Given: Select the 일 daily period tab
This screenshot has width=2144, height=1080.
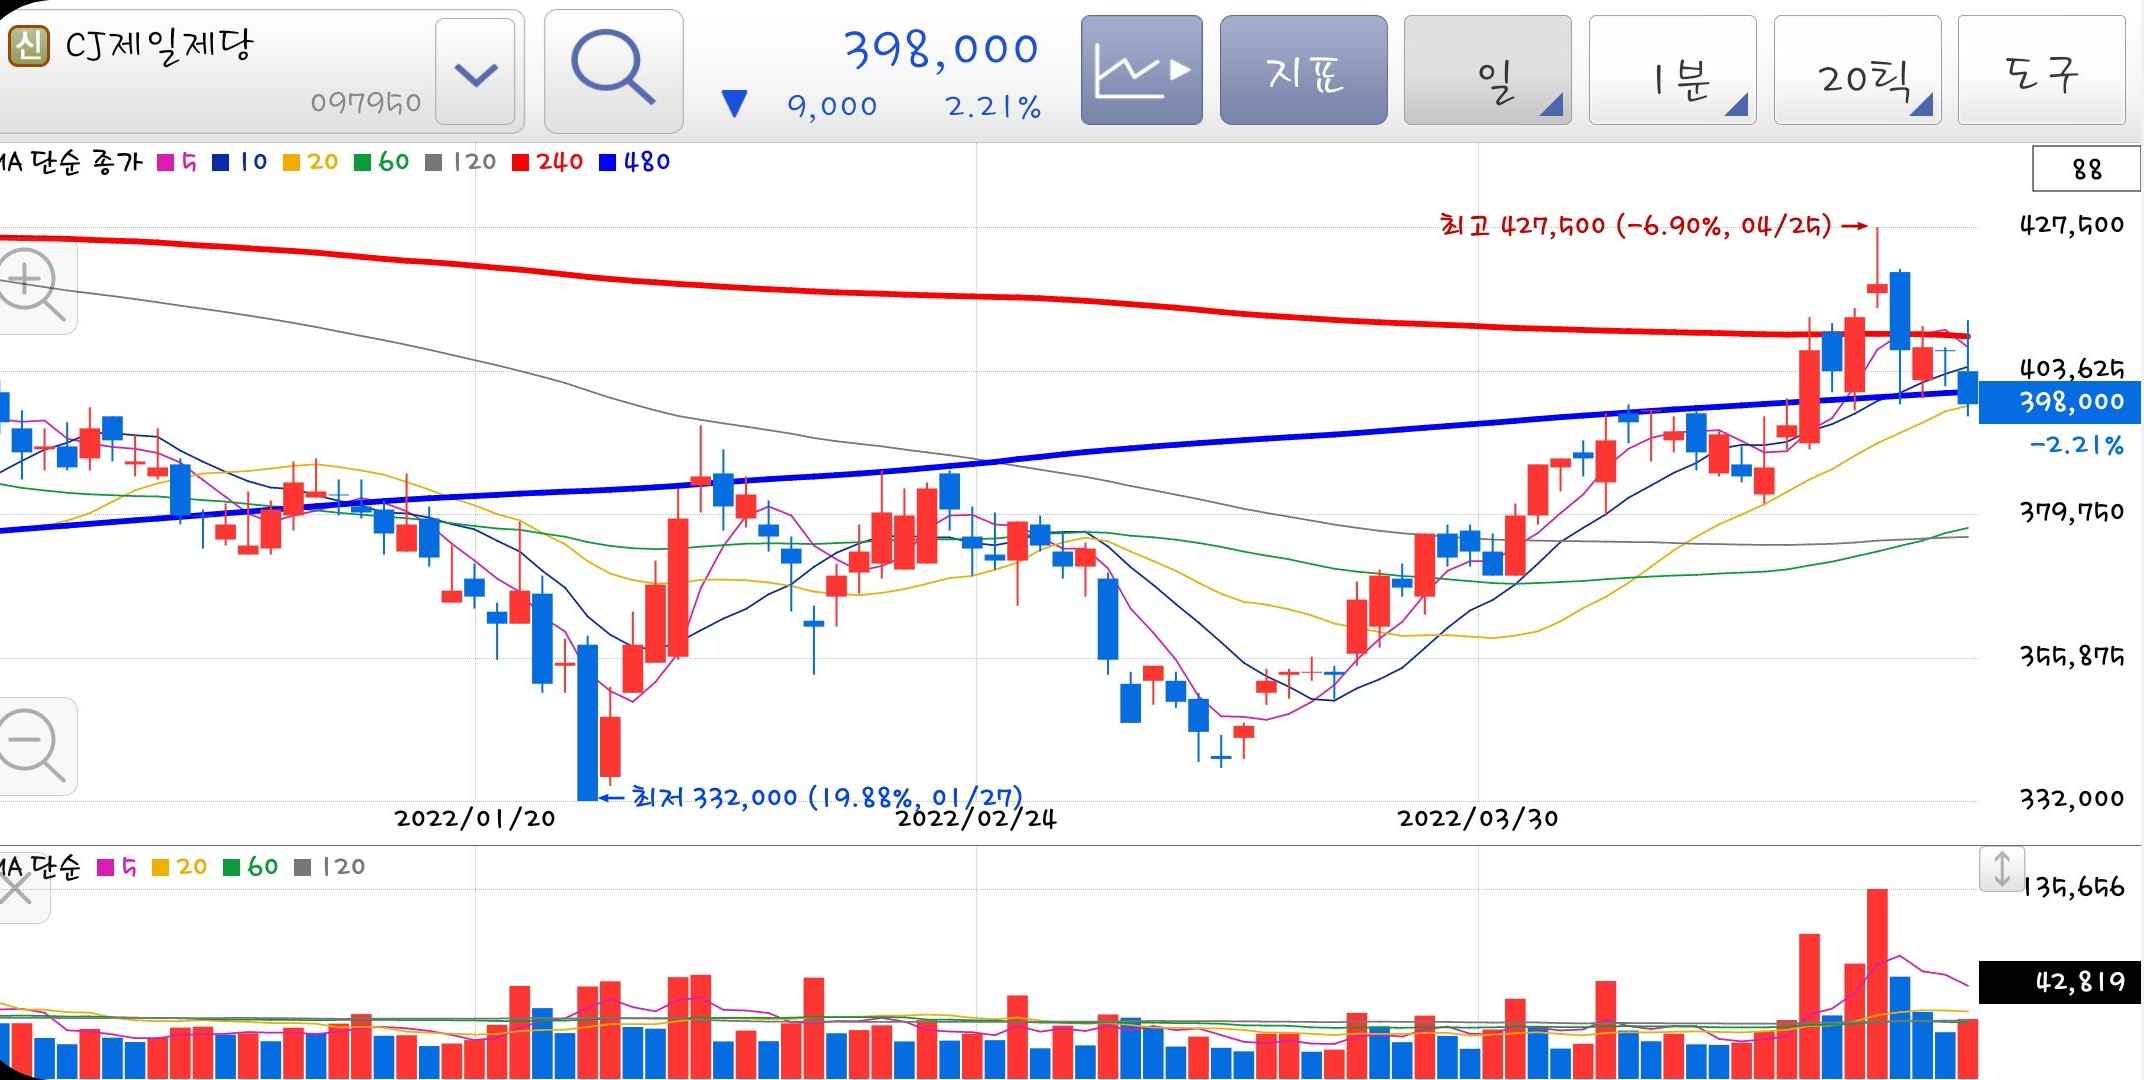Looking at the screenshot, I should tap(1487, 70).
